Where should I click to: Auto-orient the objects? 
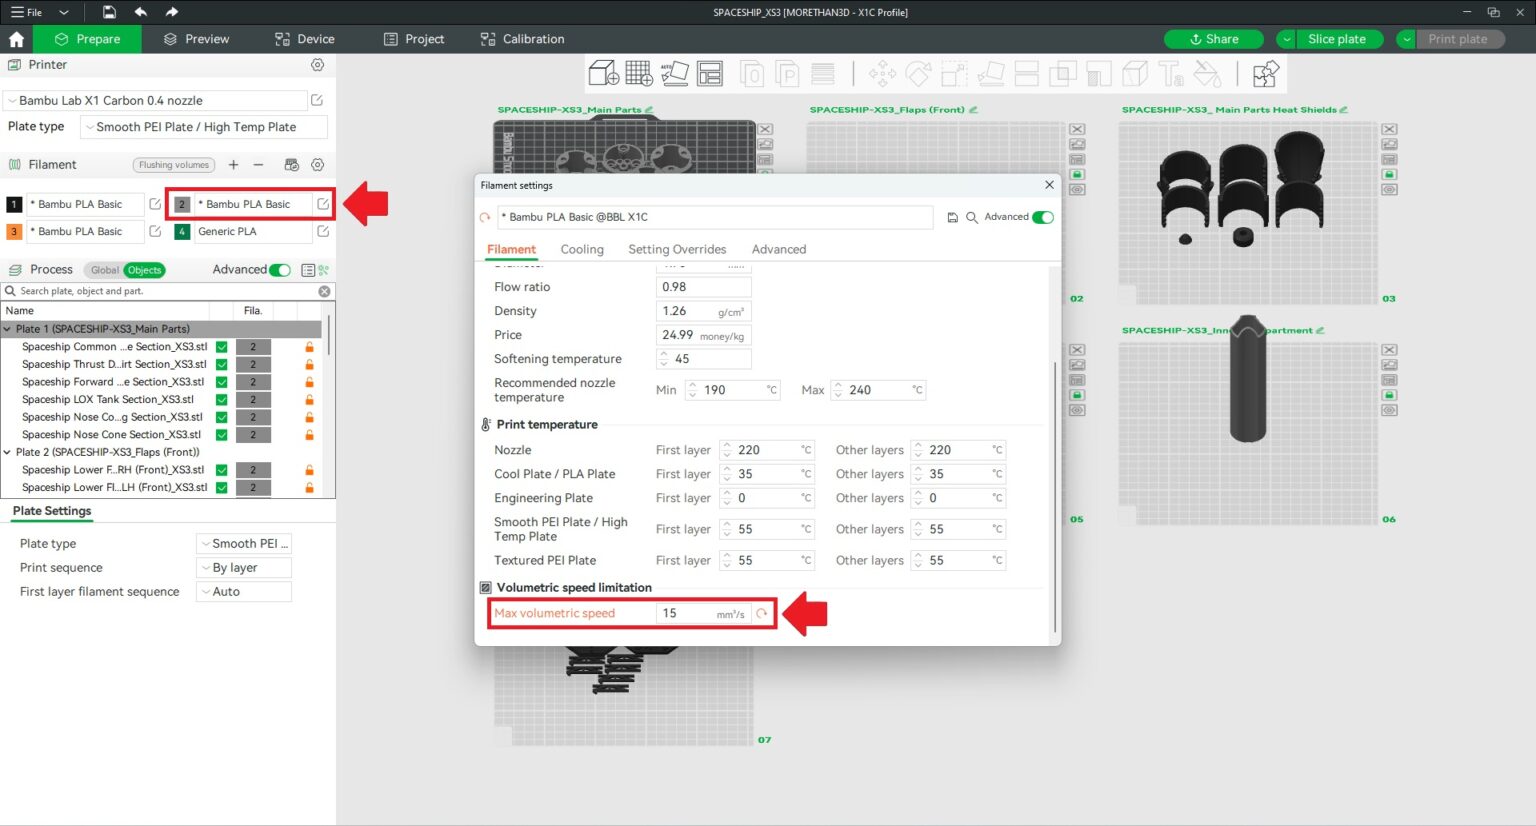click(x=673, y=73)
